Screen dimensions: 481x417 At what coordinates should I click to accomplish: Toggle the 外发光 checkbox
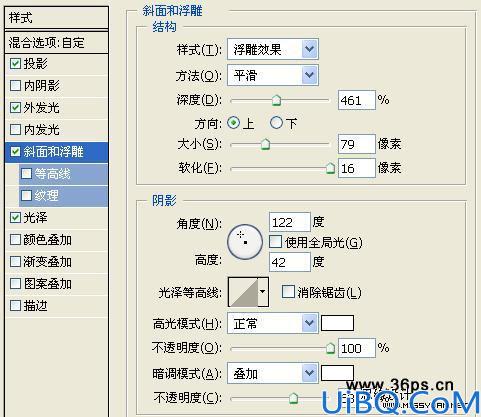(x=15, y=108)
